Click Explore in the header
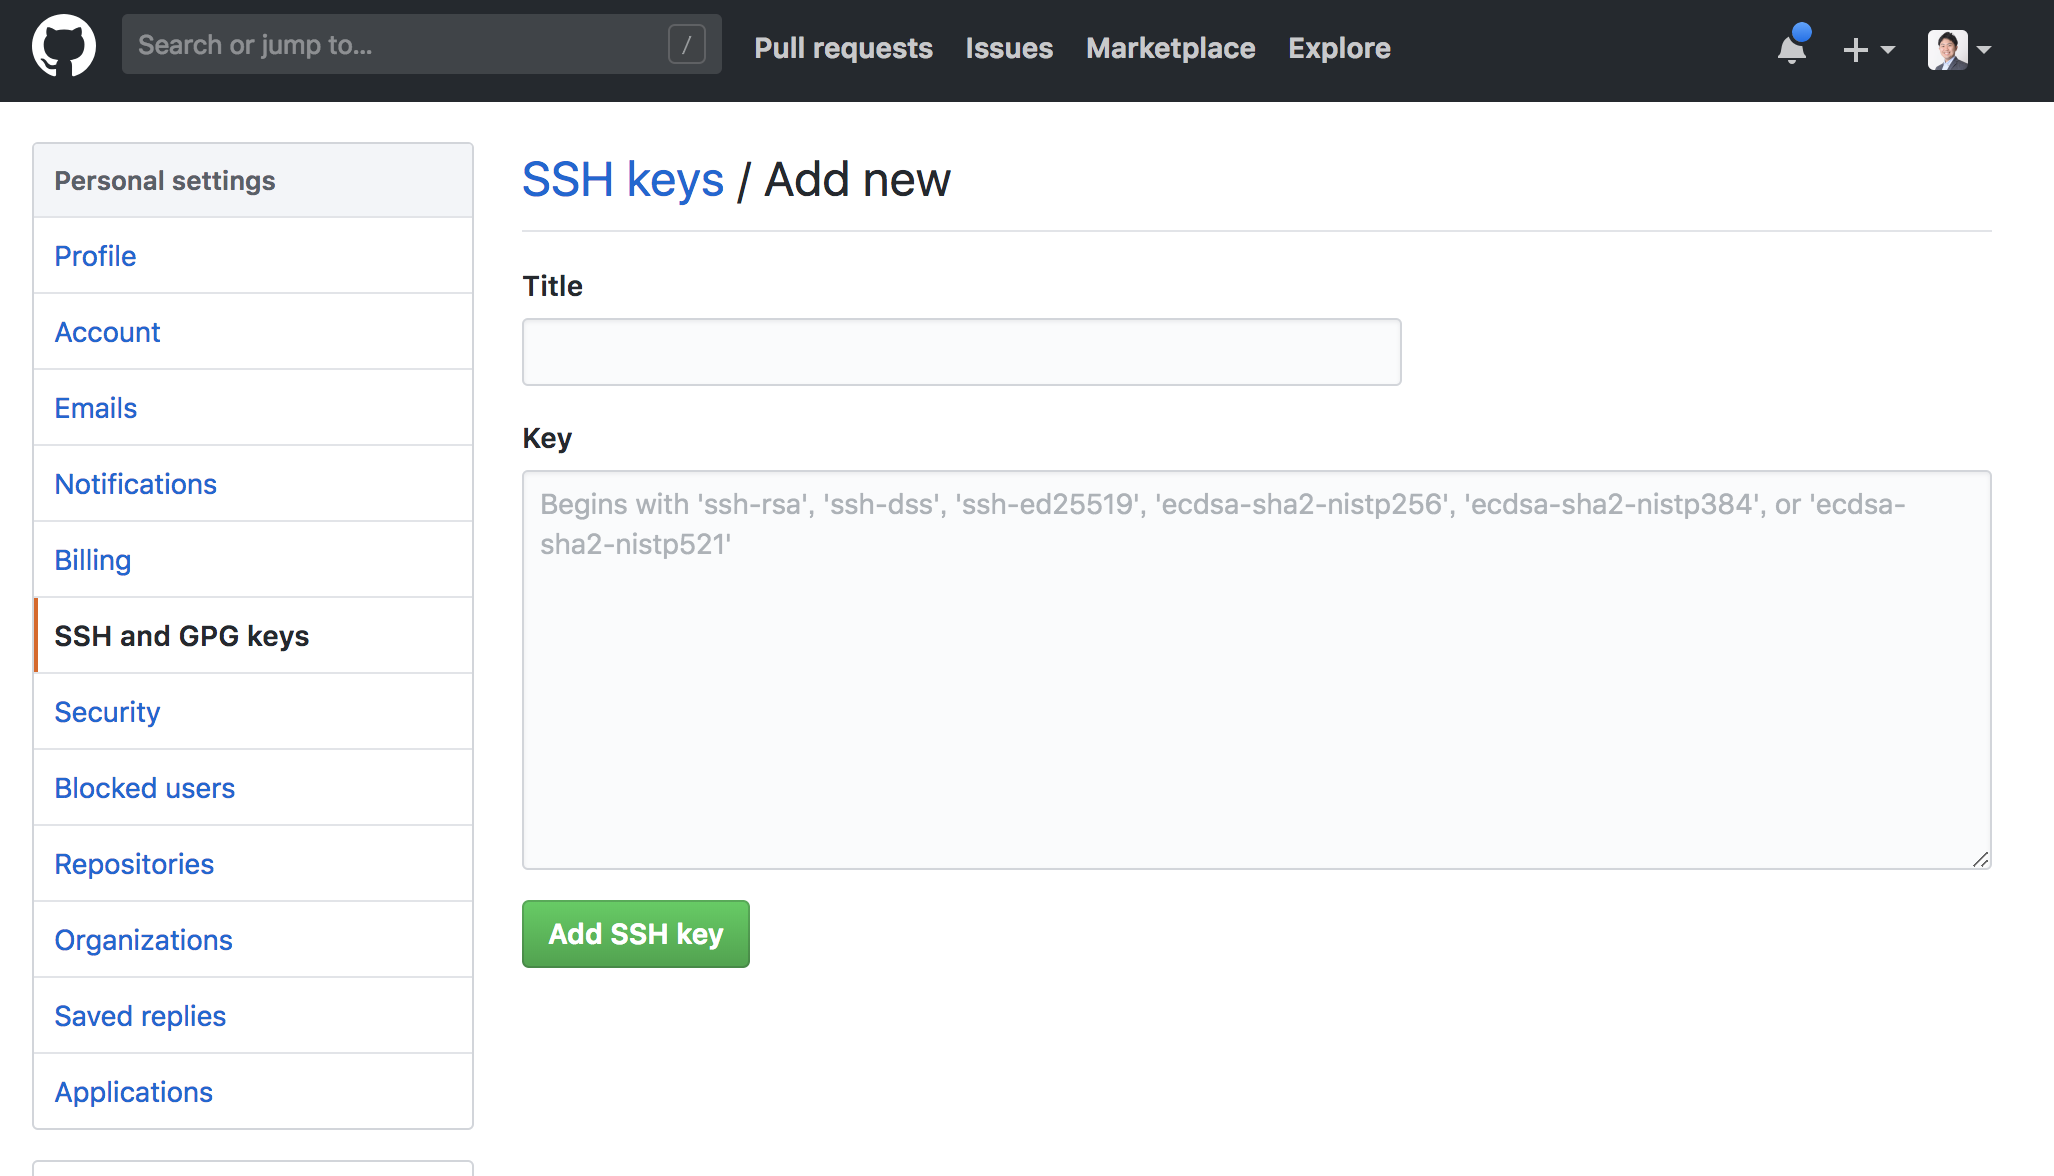2054x1176 pixels. tap(1339, 48)
